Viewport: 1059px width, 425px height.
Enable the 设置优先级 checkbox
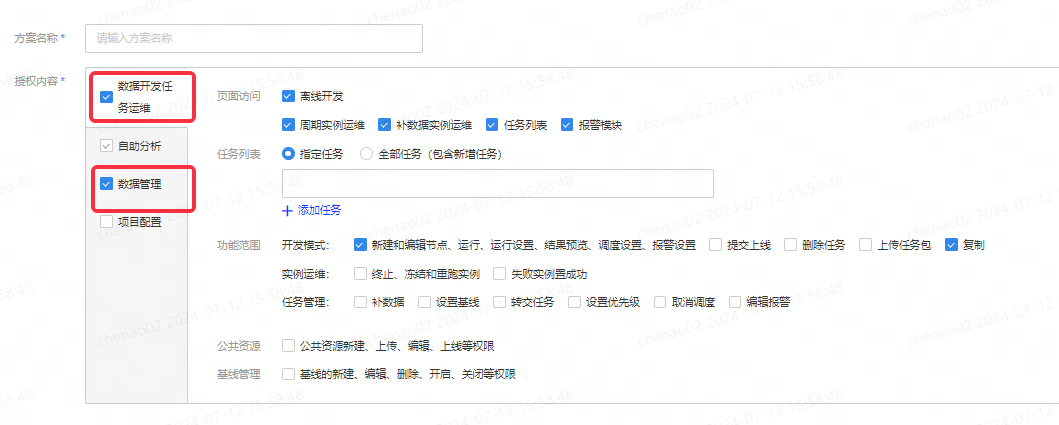coord(574,301)
